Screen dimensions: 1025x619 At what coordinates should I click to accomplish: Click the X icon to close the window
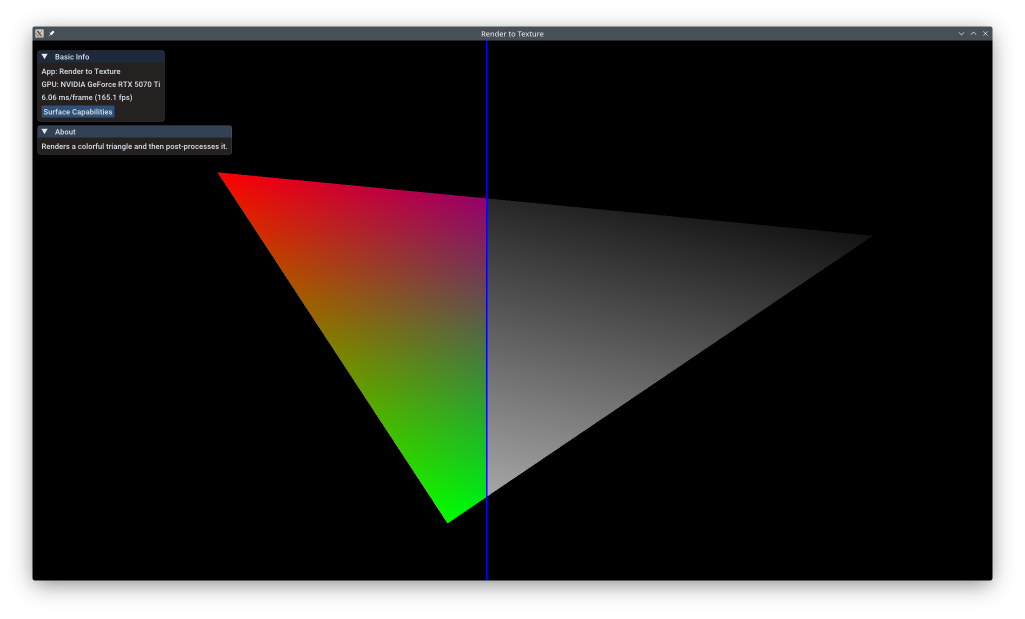985,33
